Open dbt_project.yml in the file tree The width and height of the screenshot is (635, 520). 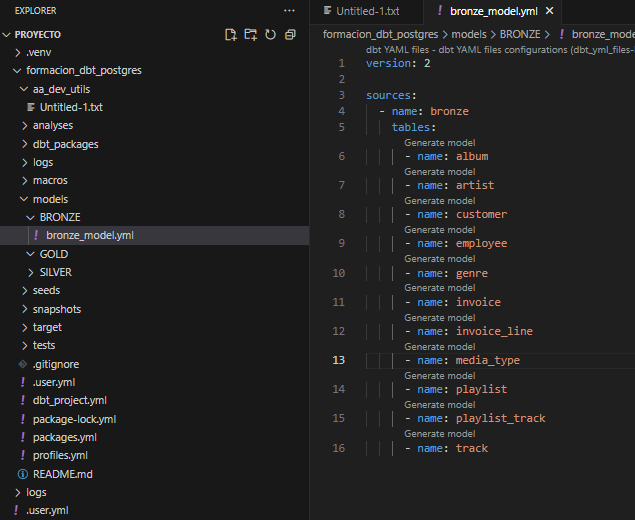[x=69, y=400]
